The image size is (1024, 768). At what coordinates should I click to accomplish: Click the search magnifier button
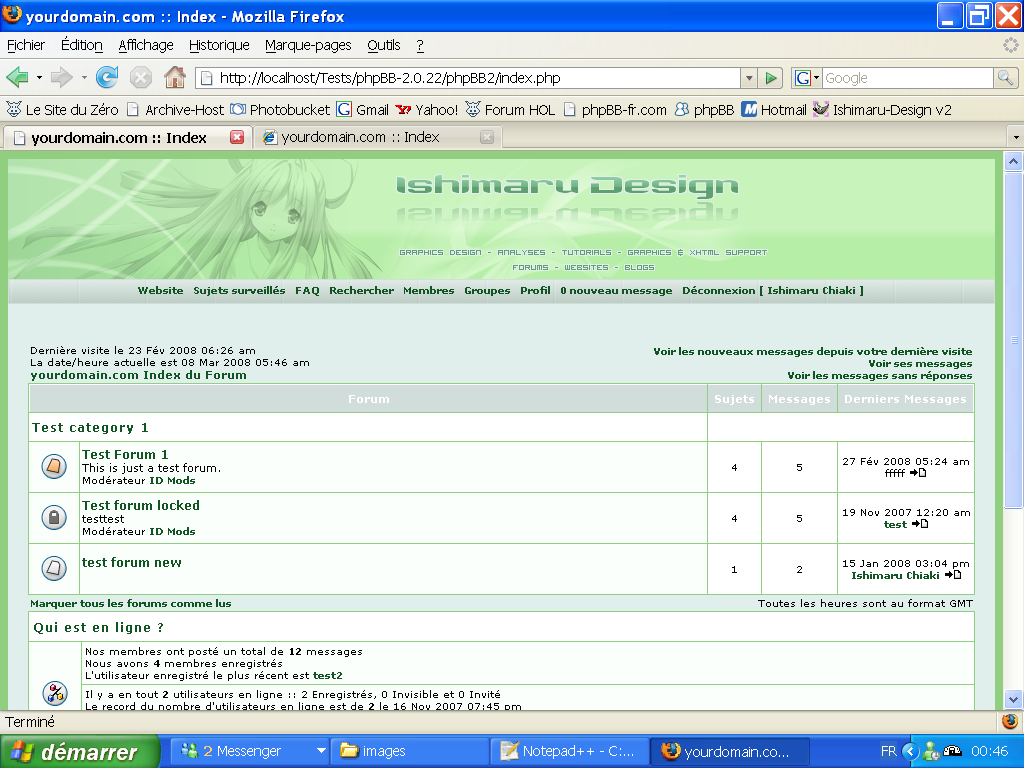point(1005,78)
